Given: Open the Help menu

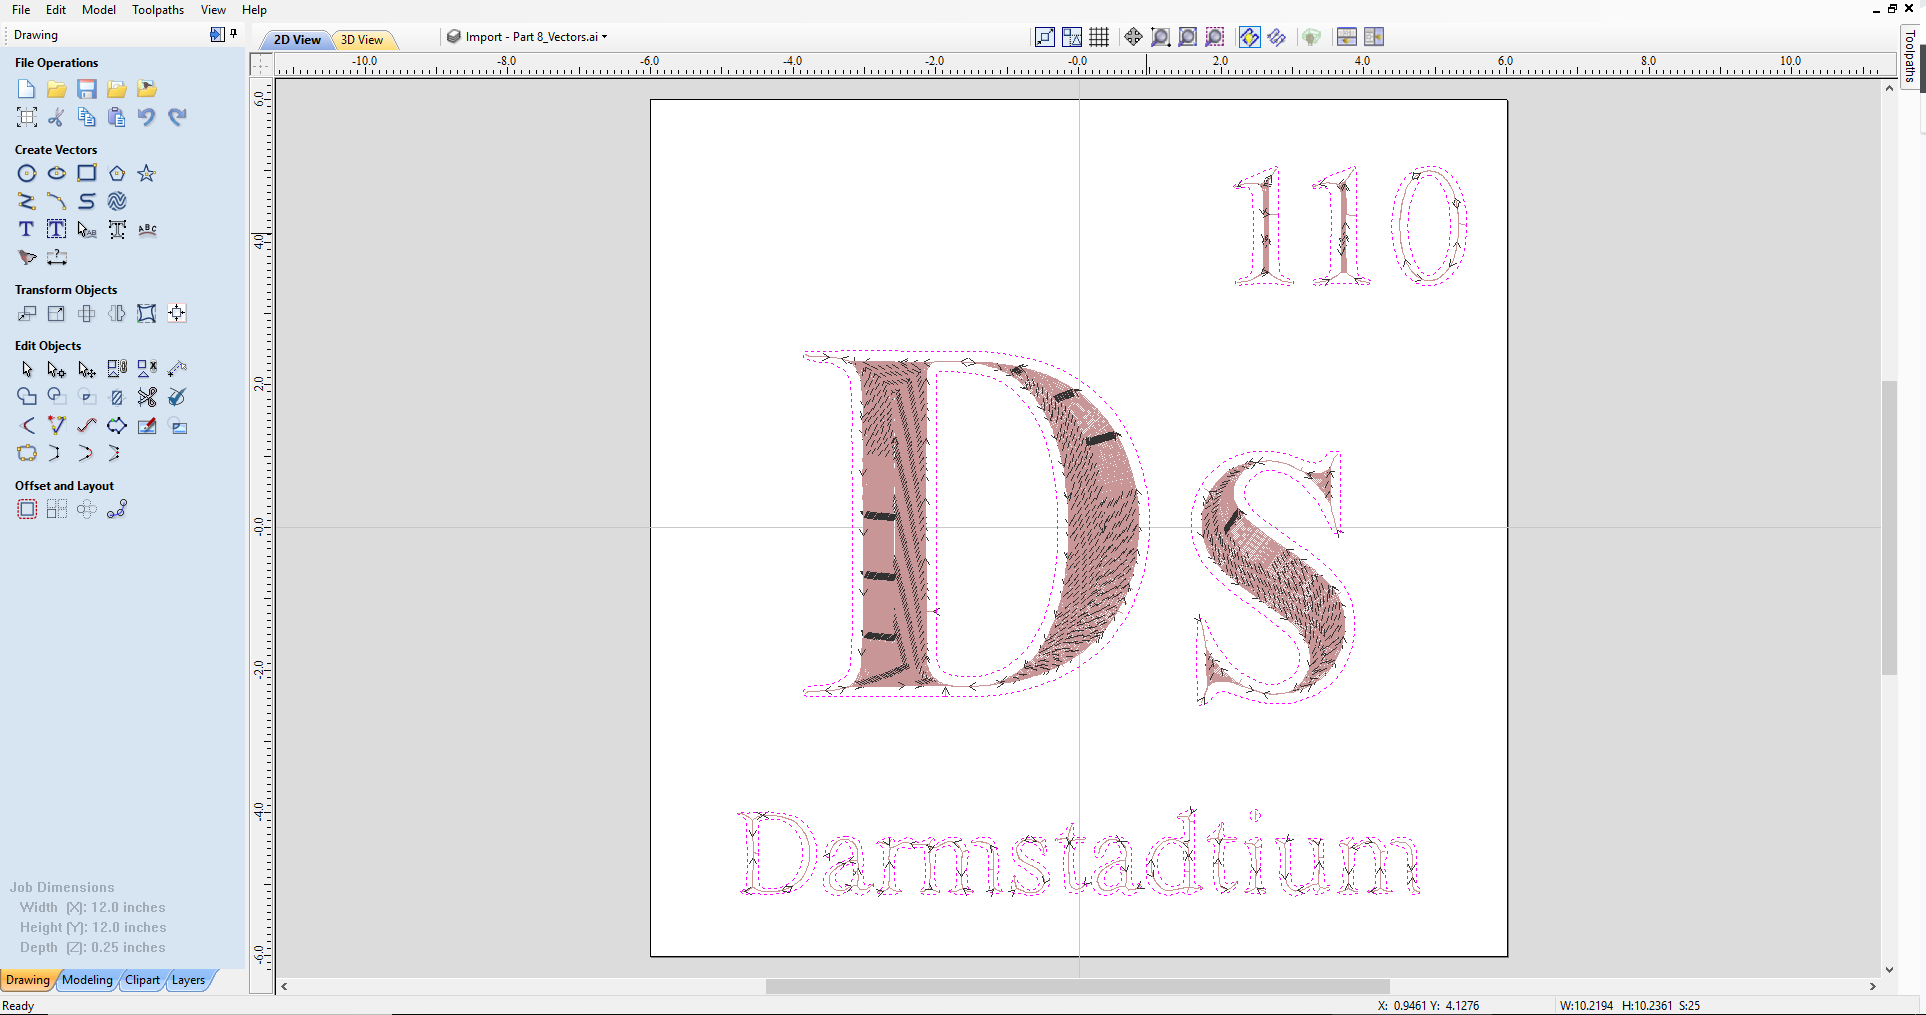Looking at the screenshot, I should (255, 9).
